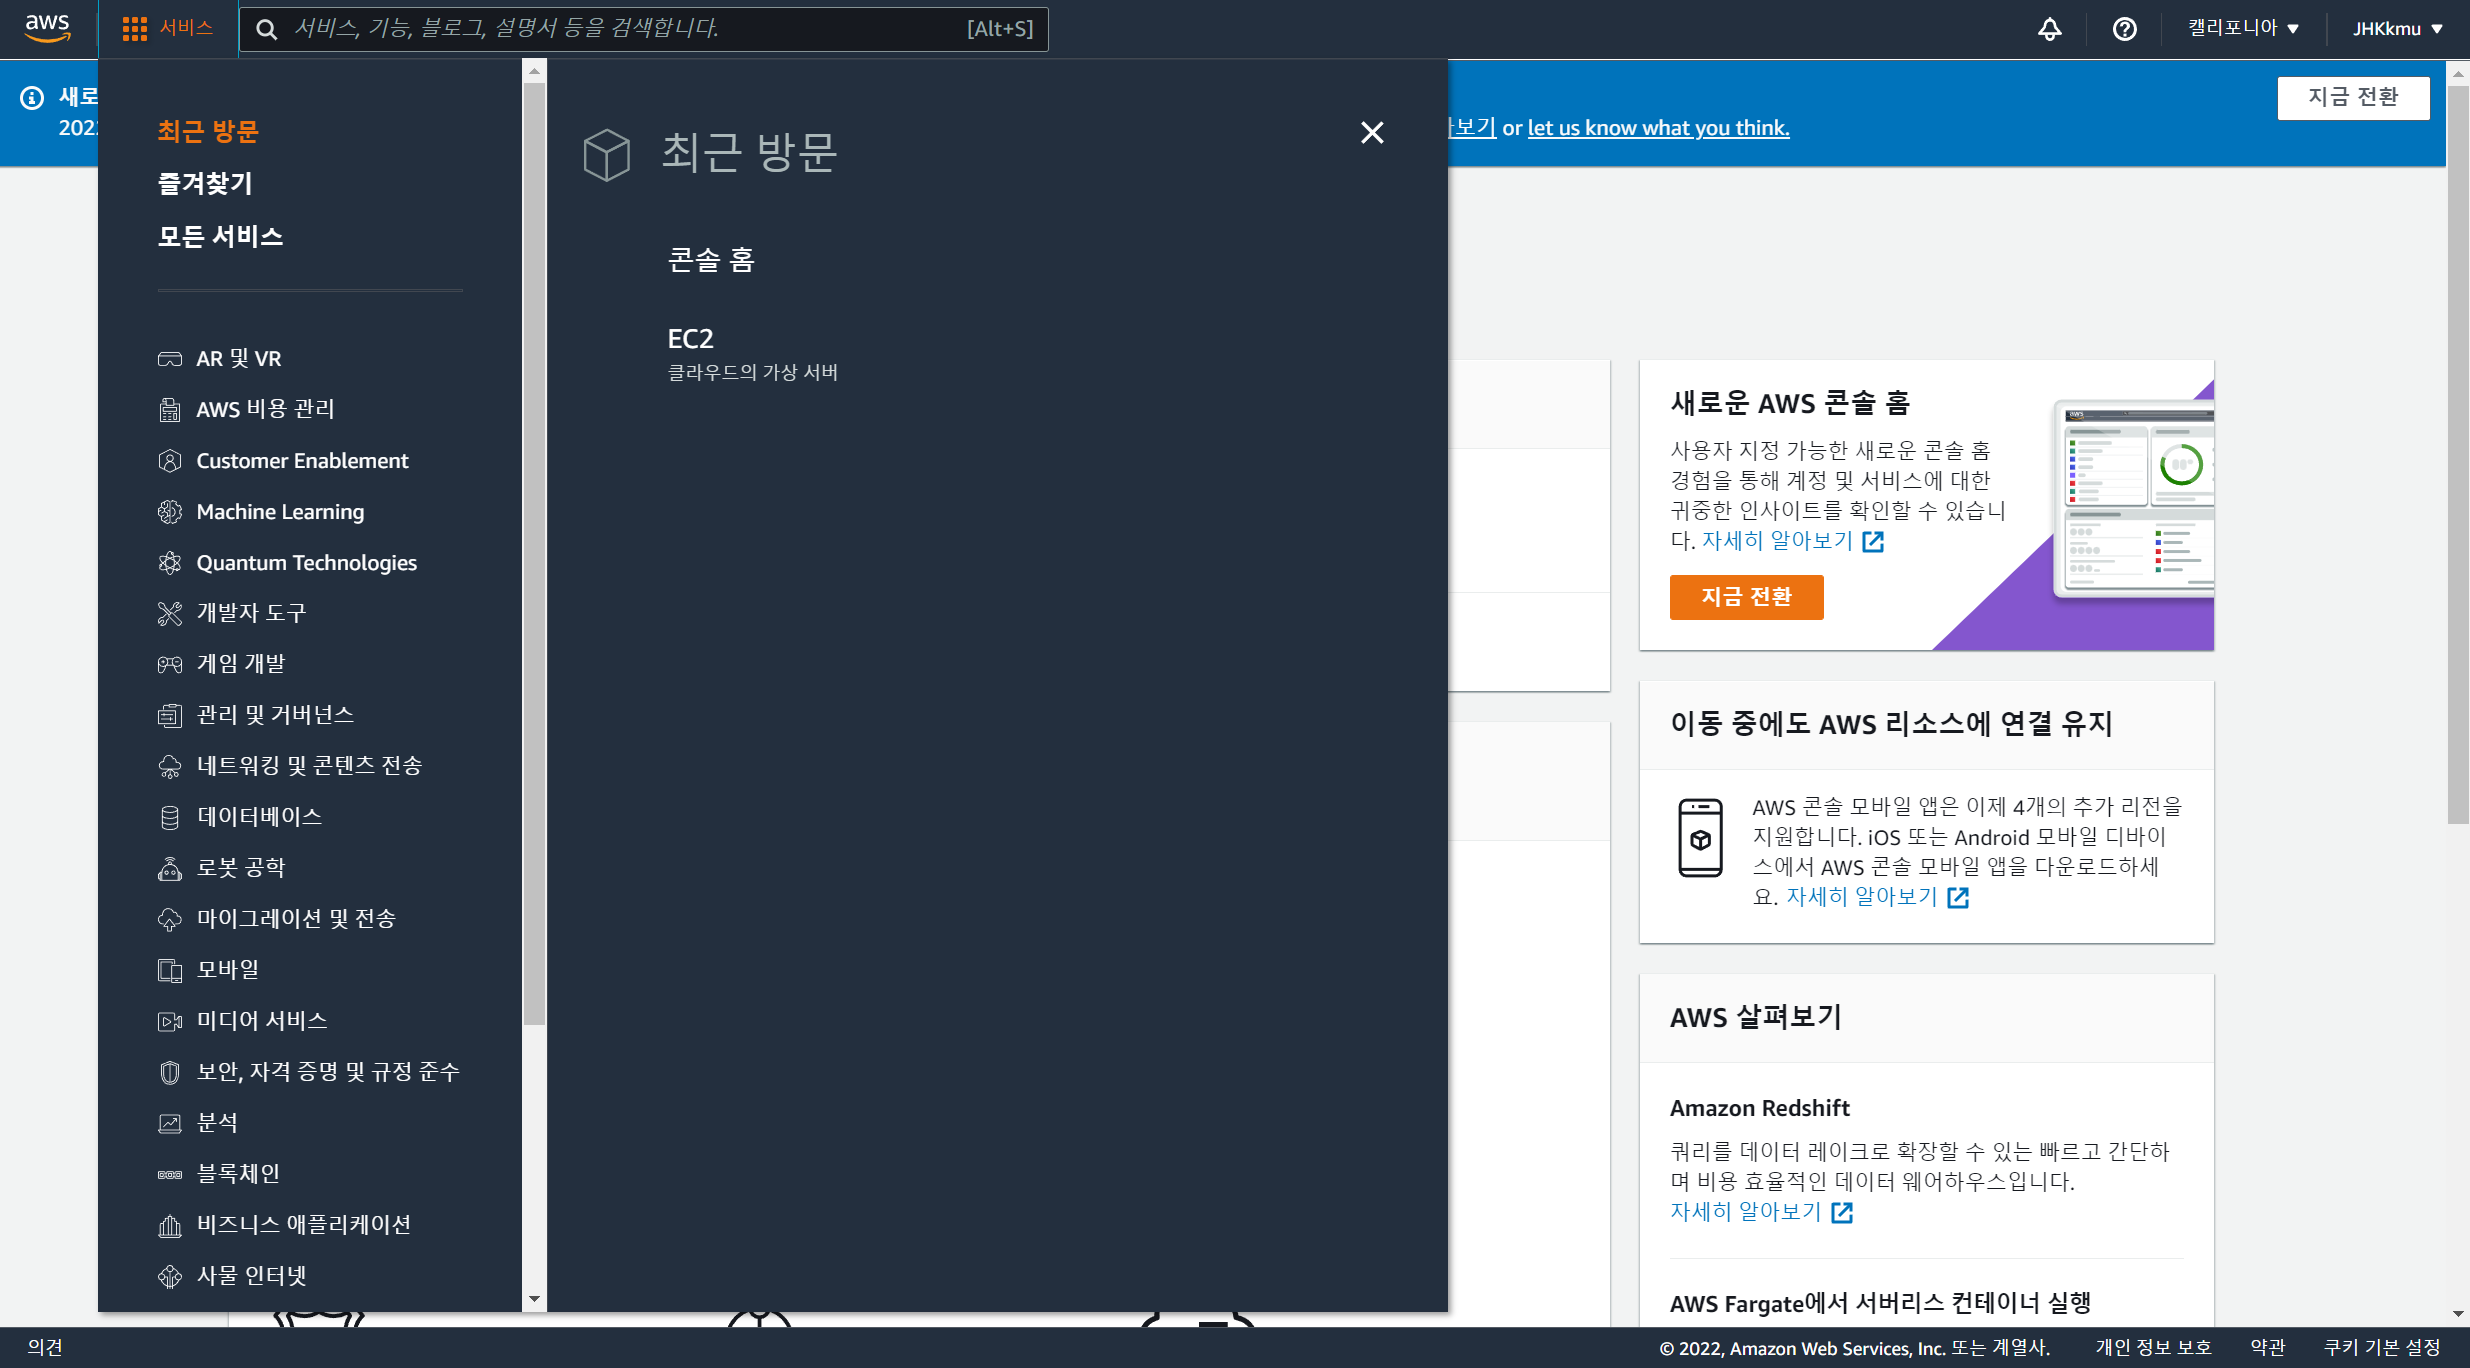The width and height of the screenshot is (2470, 1368).
Task: Click the 게임 개발 gamepad icon
Action: pyautogui.click(x=170, y=664)
